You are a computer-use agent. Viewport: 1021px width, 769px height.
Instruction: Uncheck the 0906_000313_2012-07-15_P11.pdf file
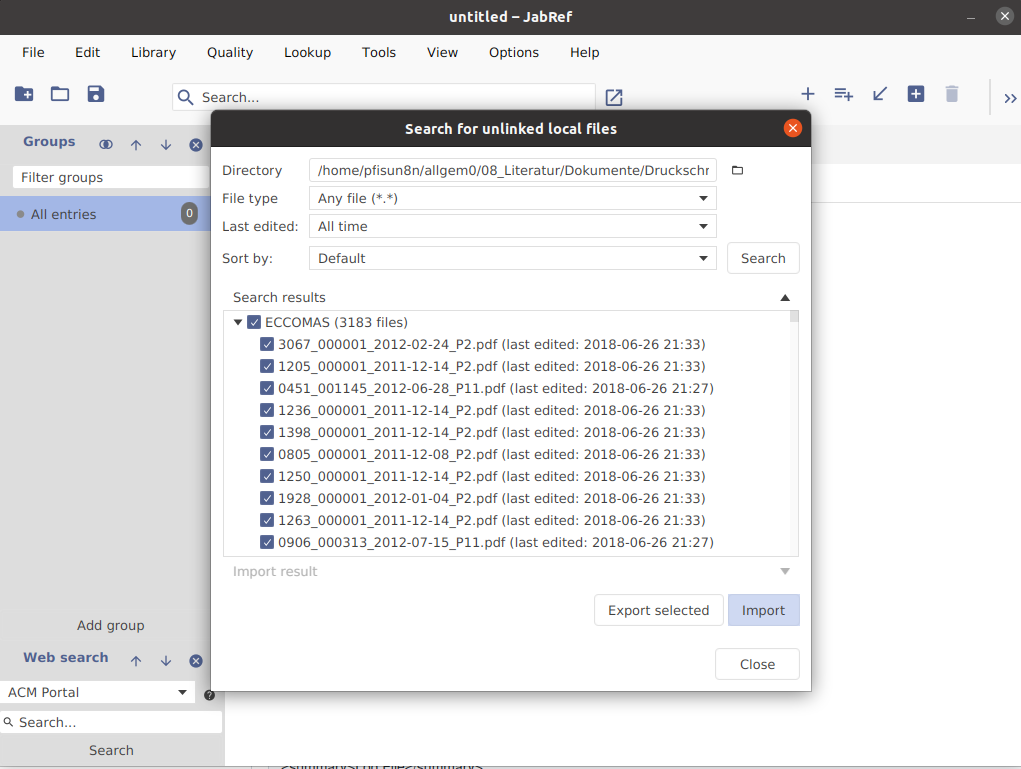267,542
